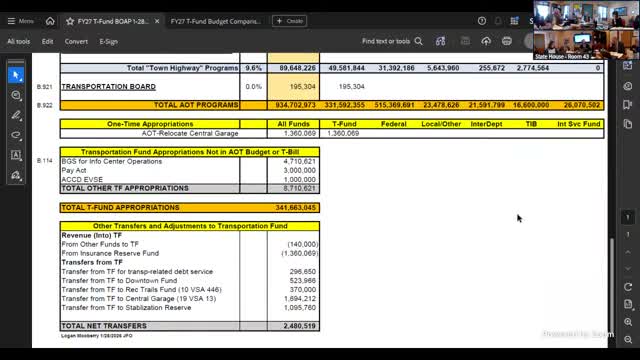Click the current page number box

pyautogui.click(x=628, y=217)
